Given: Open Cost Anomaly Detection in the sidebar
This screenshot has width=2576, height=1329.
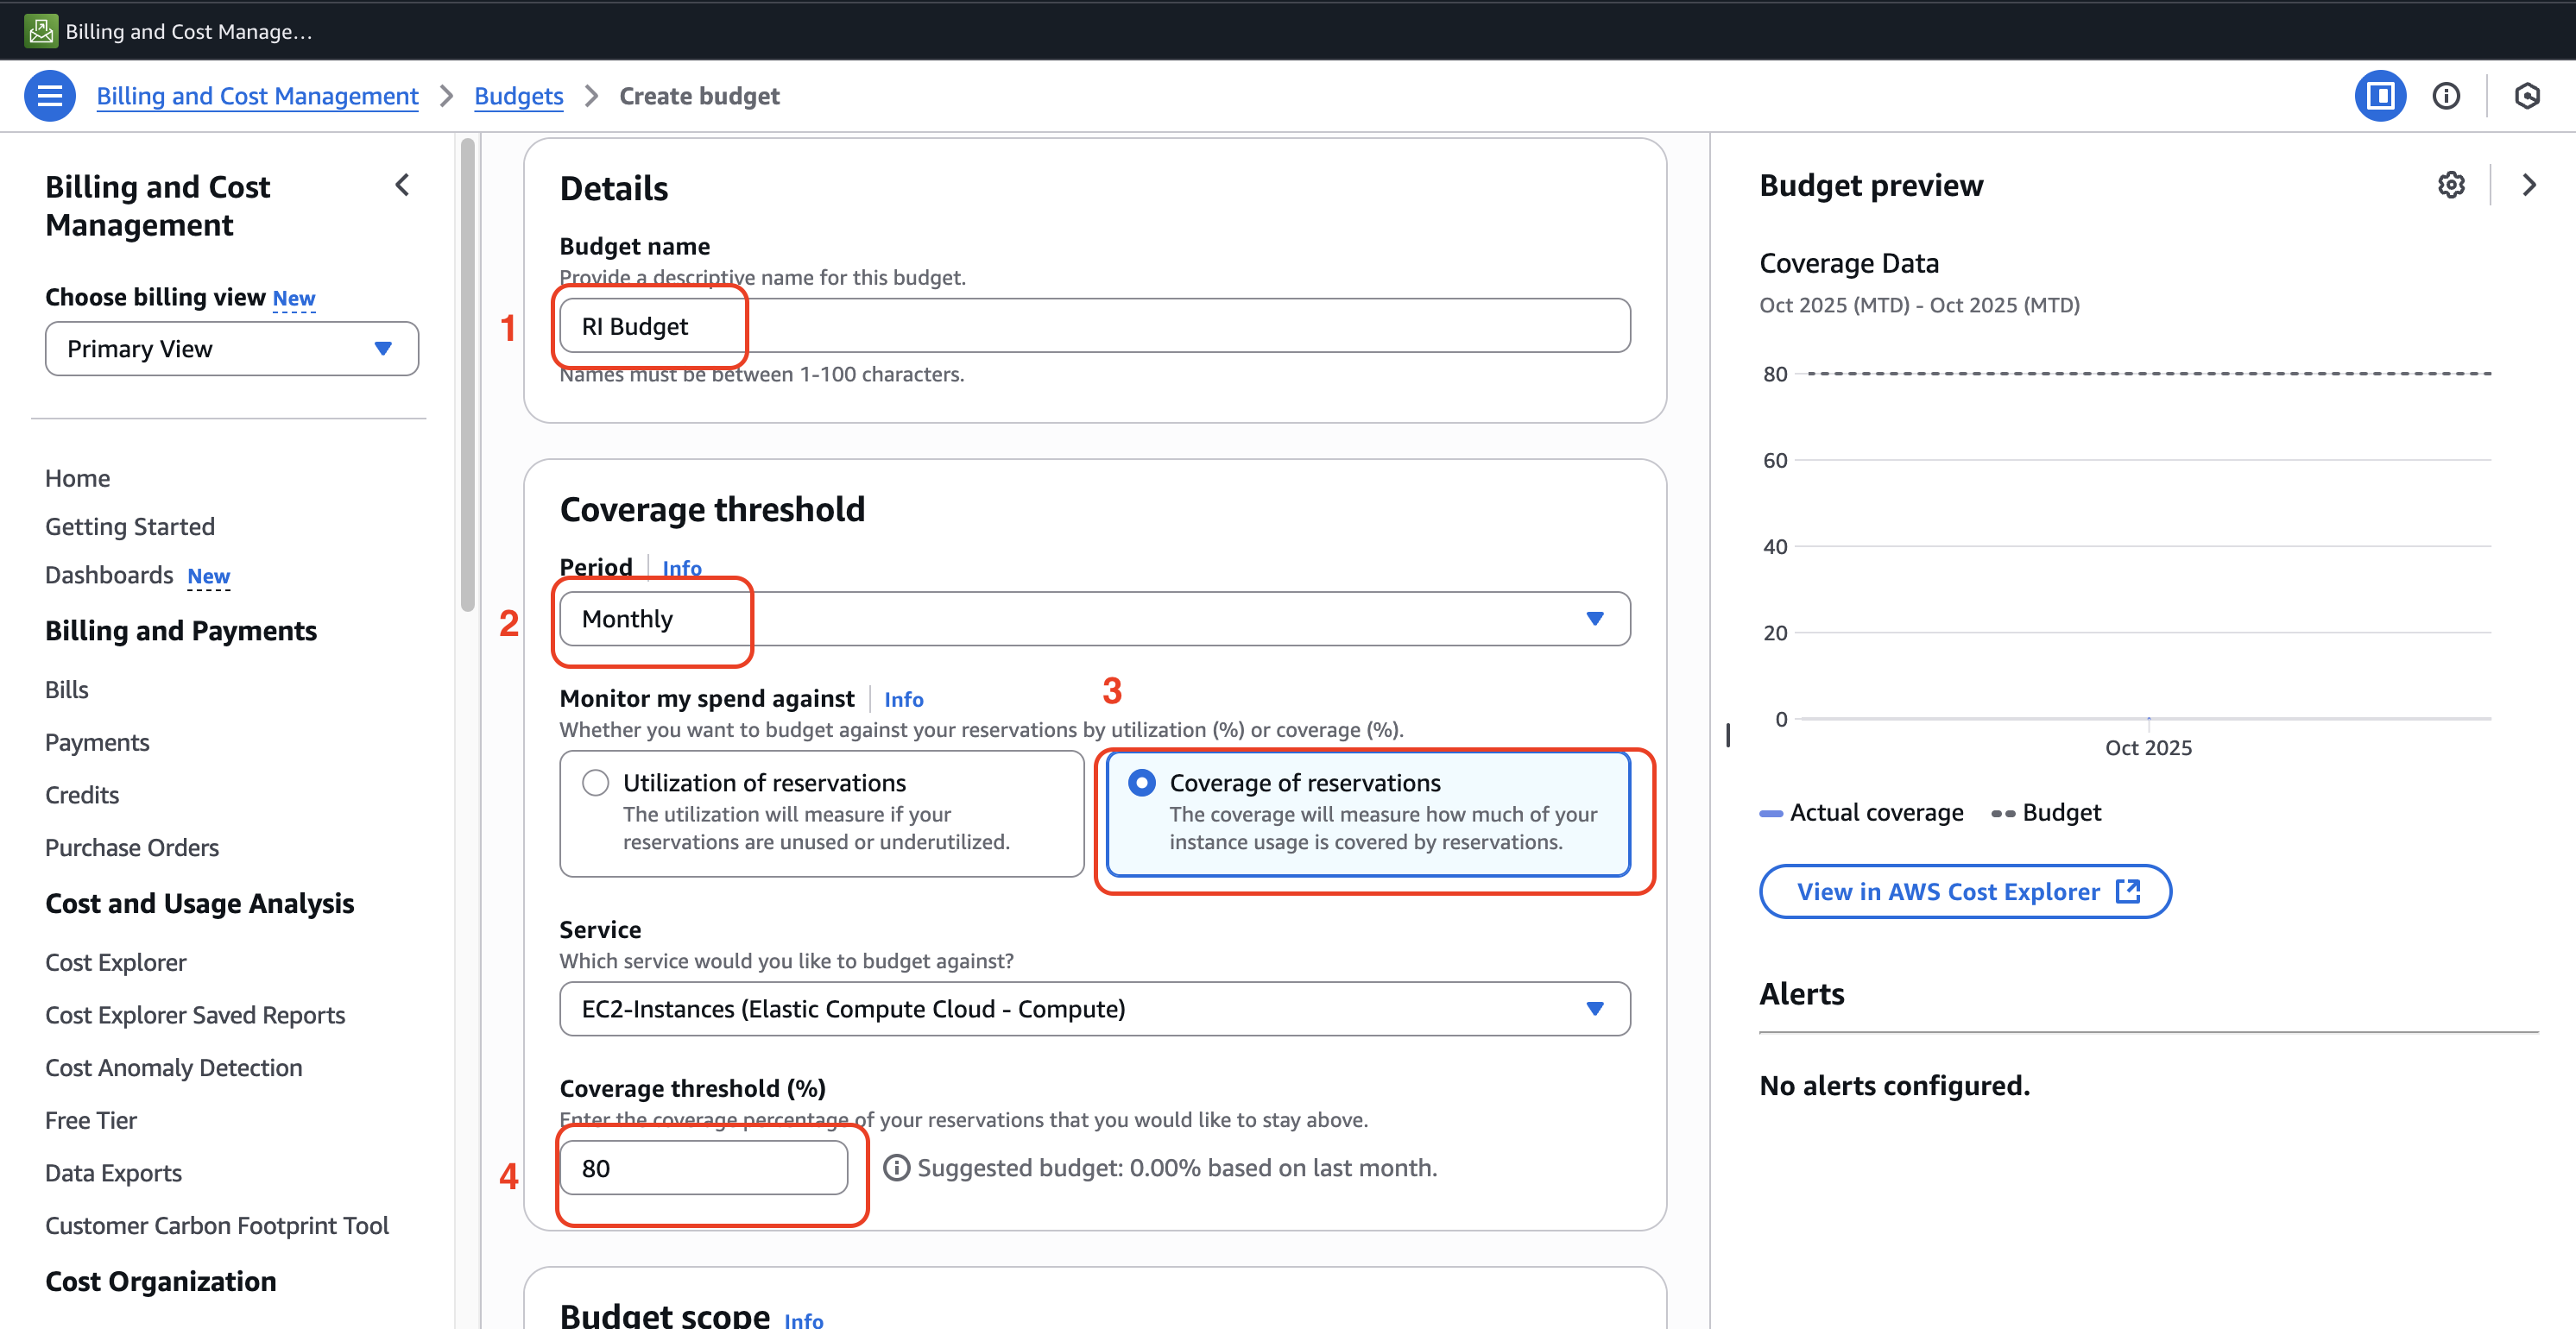Looking at the screenshot, I should tap(174, 1068).
